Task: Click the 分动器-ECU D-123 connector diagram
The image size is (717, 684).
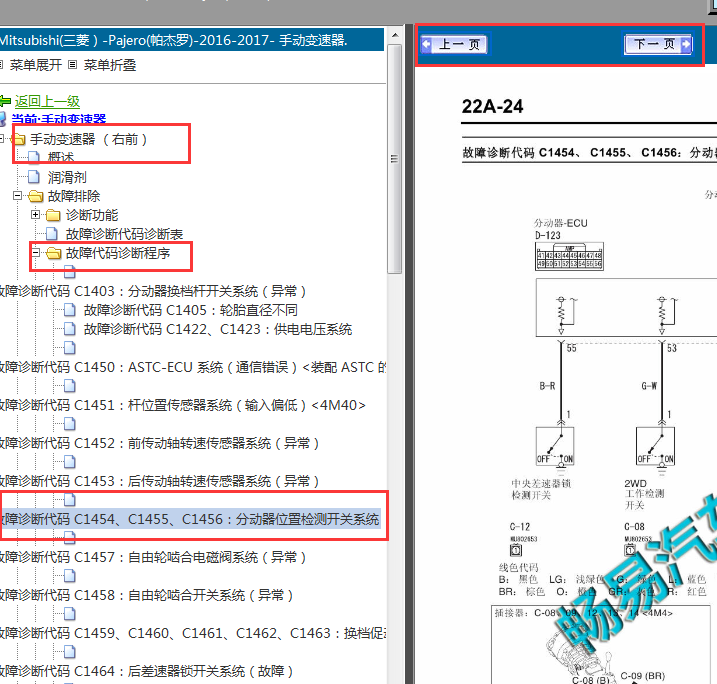Action: 569,256
